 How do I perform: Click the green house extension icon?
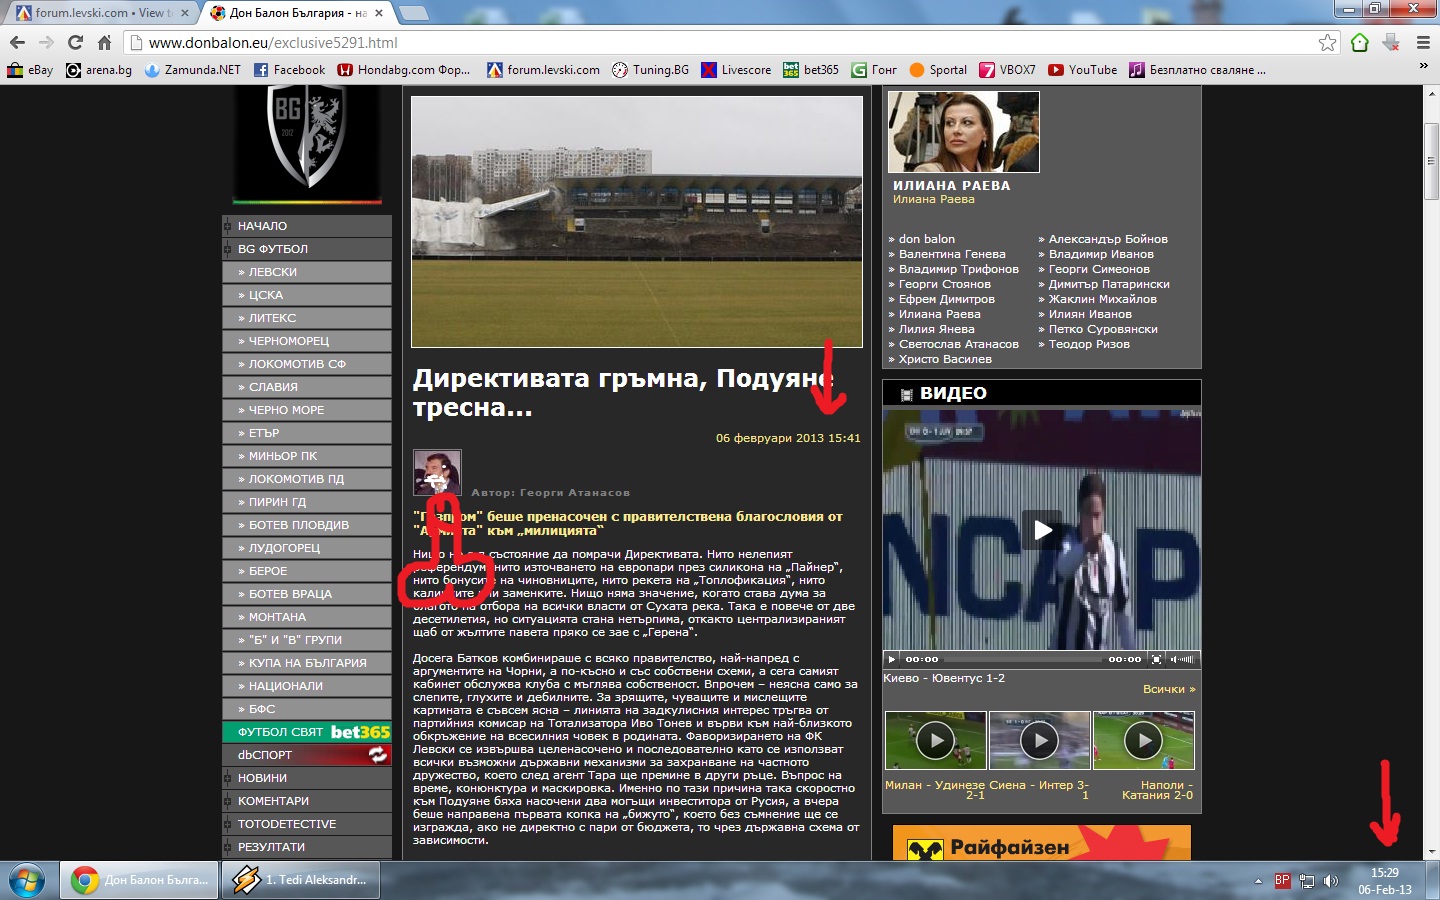pyautogui.click(x=1359, y=42)
